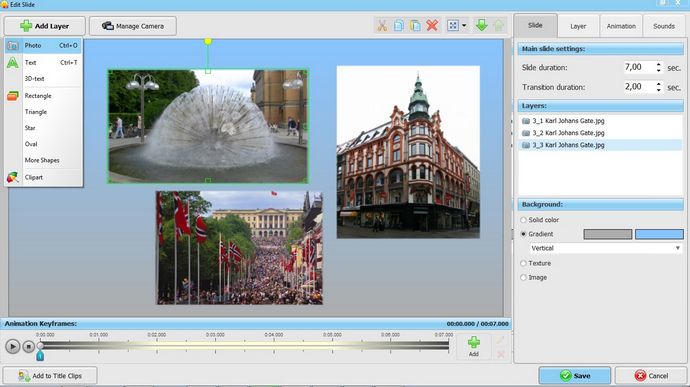Click the Save button
Screen dimensions: 690x387
[575, 376]
